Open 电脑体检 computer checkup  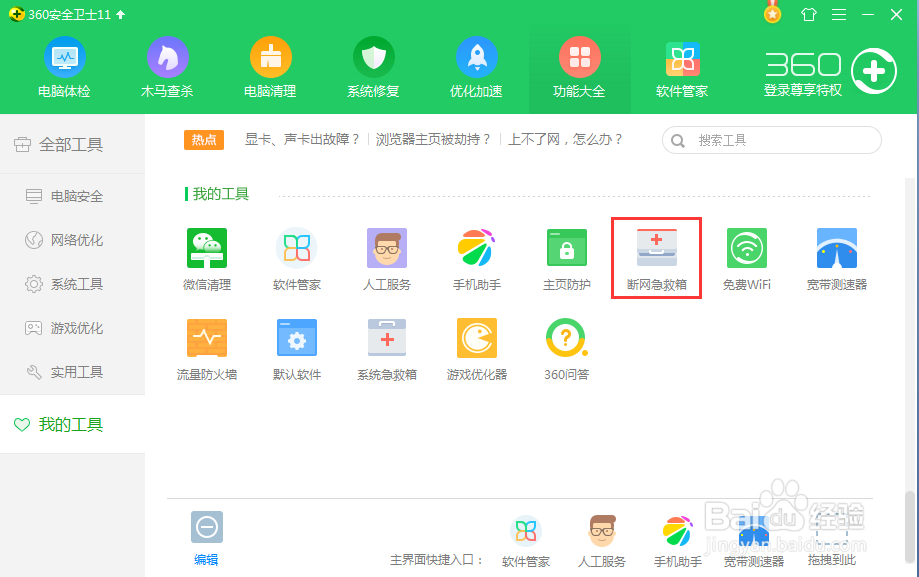pyautogui.click(x=64, y=67)
